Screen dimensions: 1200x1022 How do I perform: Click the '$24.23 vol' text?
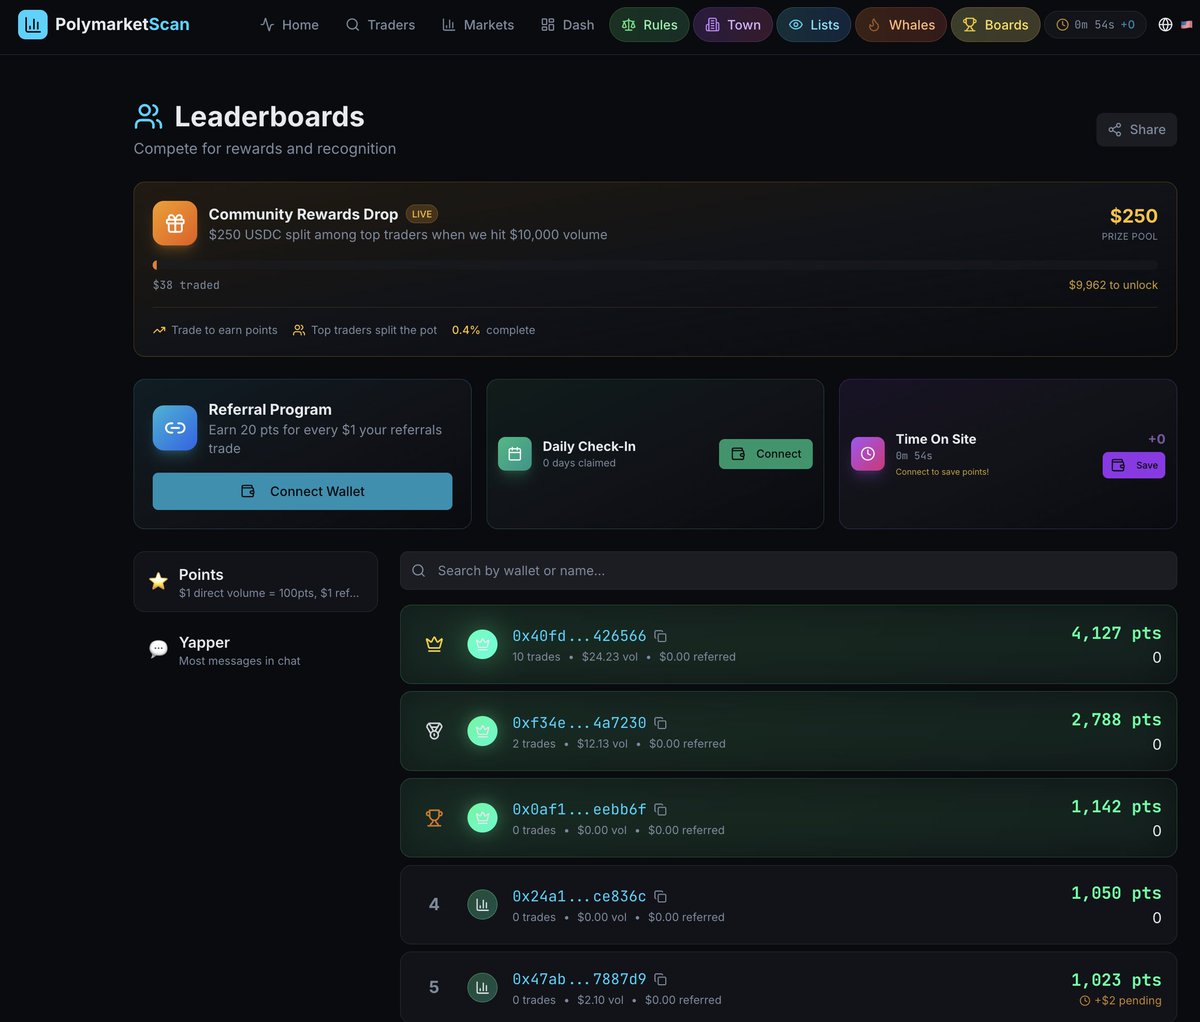tap(610, 657)
